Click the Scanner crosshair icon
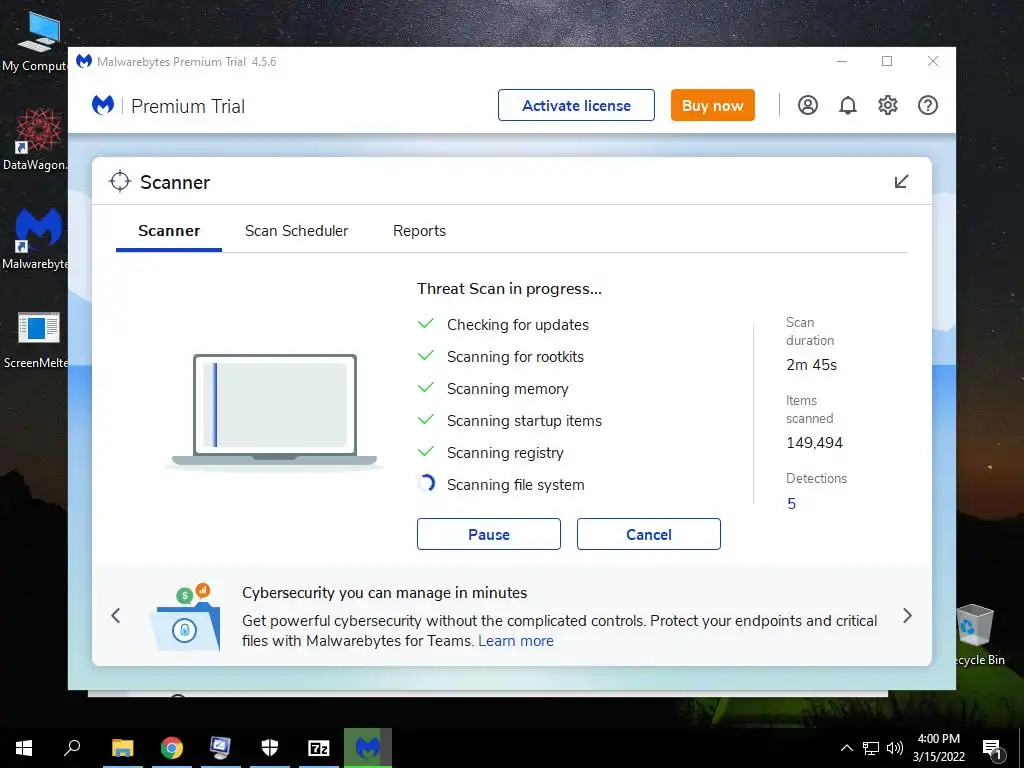The height and width of the screenshot is (768, 1024). 120,182
